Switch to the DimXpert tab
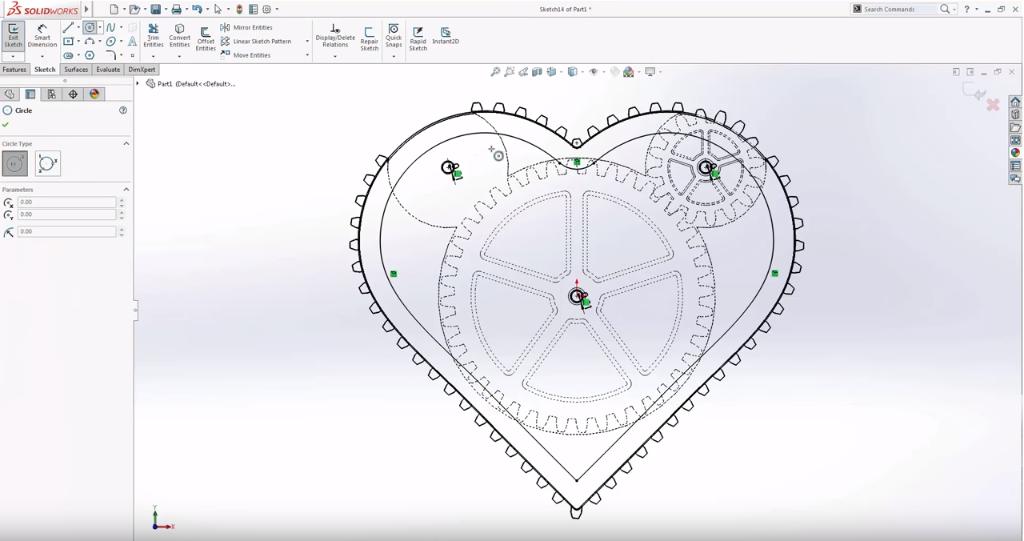 coord(142,69)
